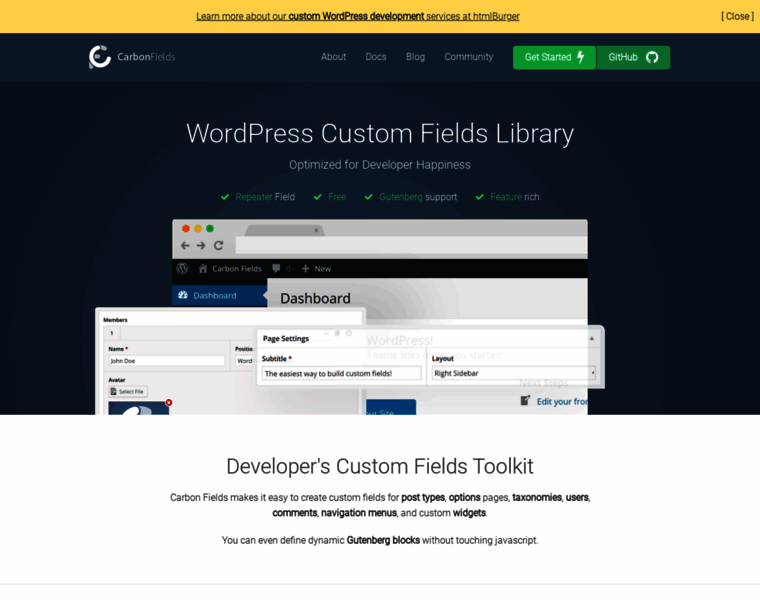Click the checkmark next to Feature rich
760x600 pixels.
pos(480,197)
